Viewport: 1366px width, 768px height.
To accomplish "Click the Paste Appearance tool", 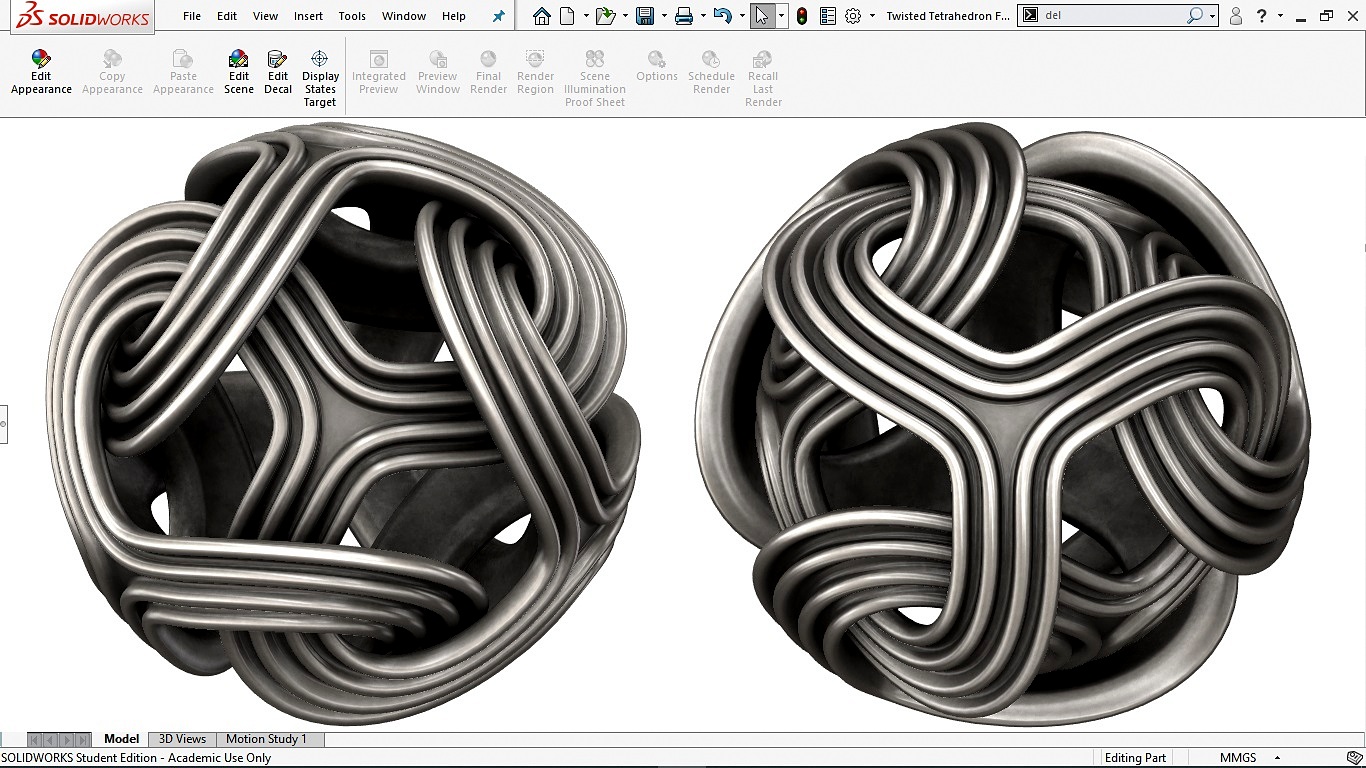I will point(183,72).
